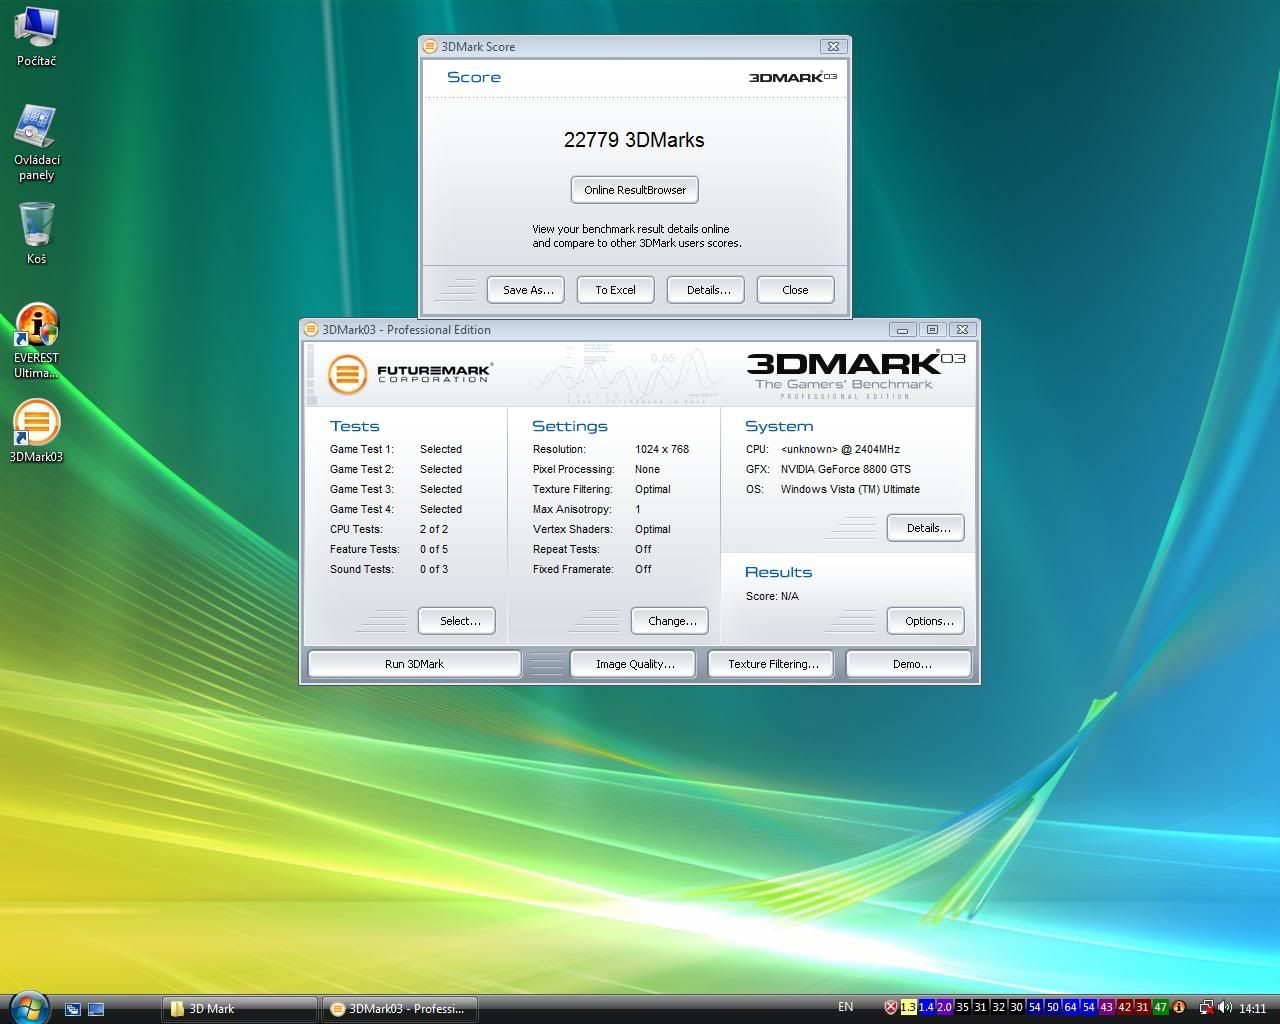Click the 14:11 taskbar clock
Screen dimensions: 1280x1024
point(1253,1009)
